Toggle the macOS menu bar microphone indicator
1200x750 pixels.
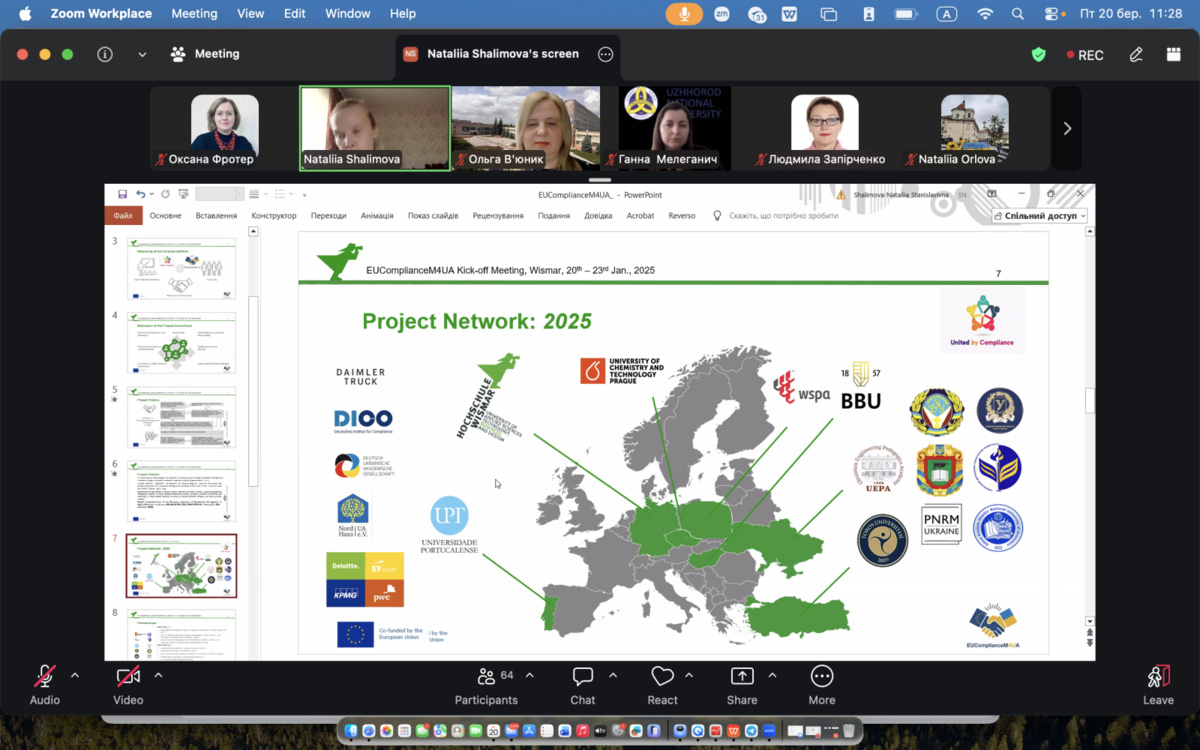click(685, 14)
